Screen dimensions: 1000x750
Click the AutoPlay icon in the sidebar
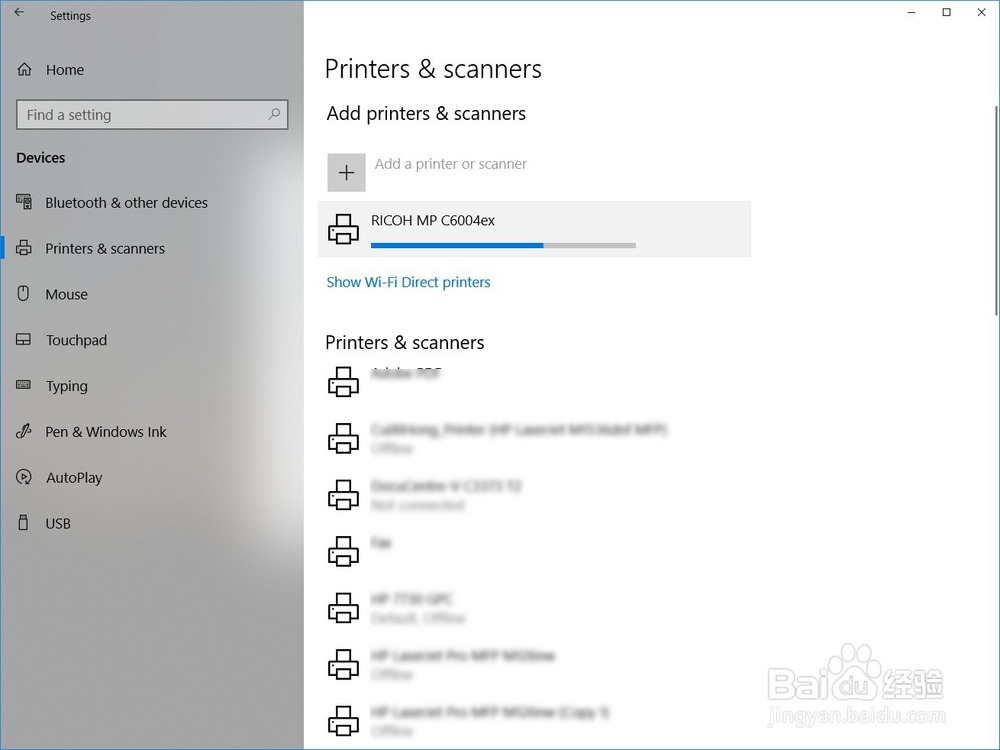point(24,476)
